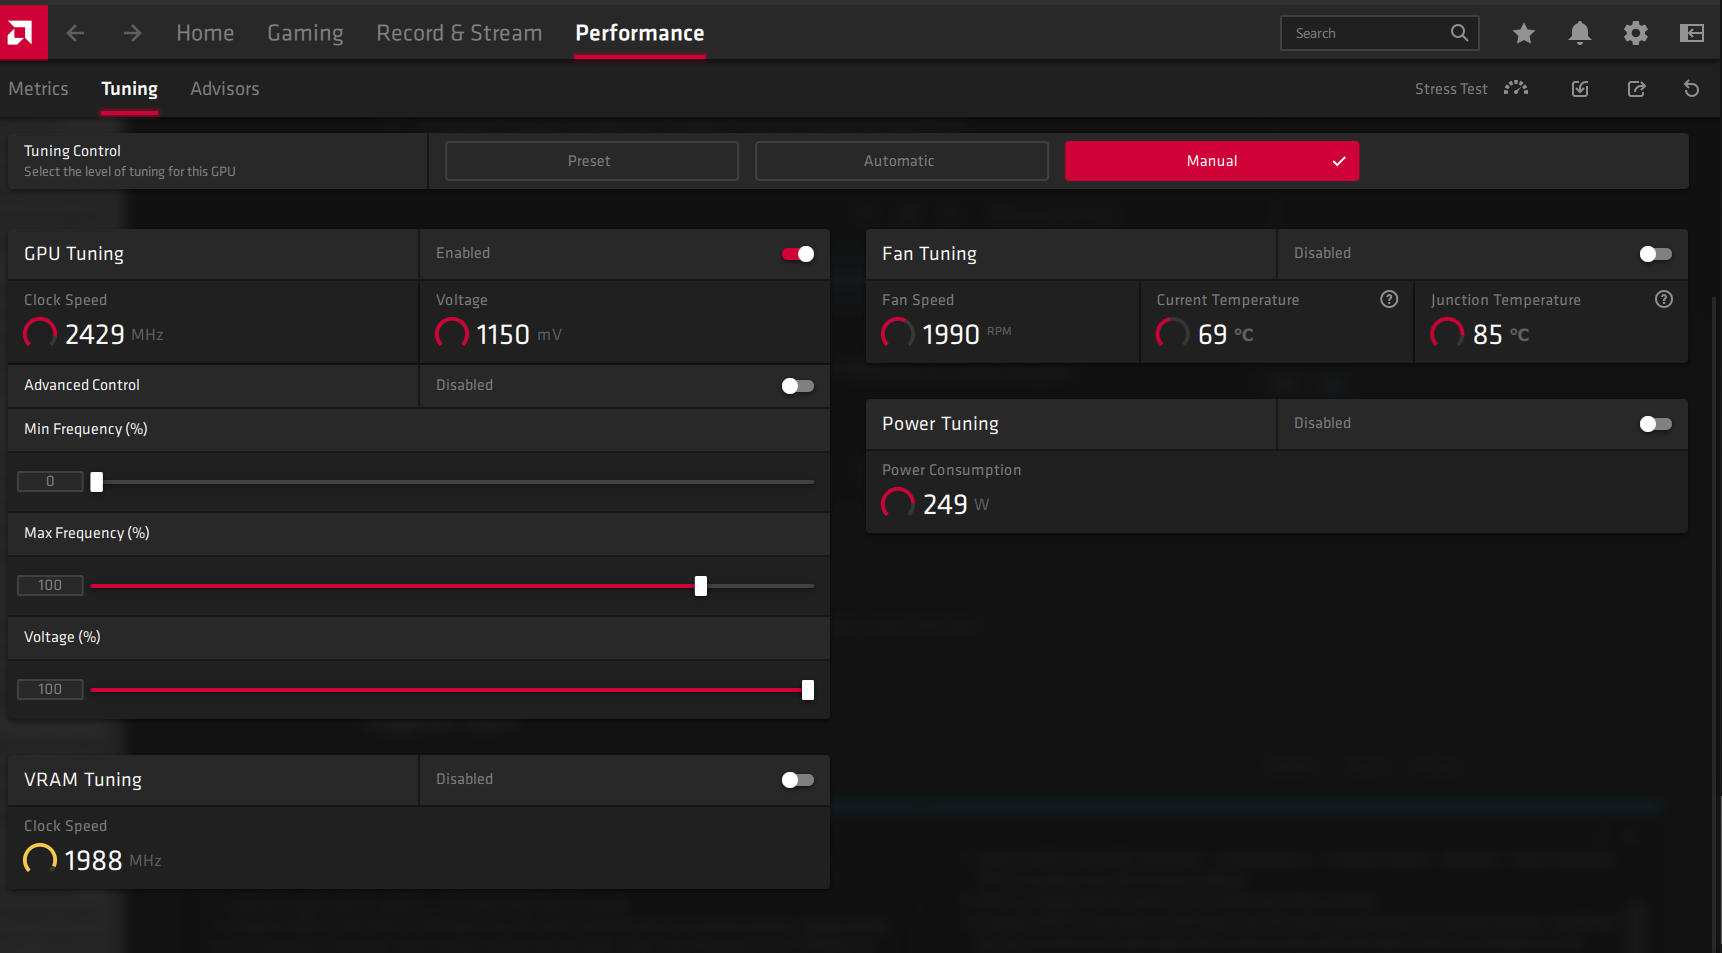Screen dimensions: 1722x953
Task: Reset tuning with the undo arrow icon
Action: [x=1691, y=89]
